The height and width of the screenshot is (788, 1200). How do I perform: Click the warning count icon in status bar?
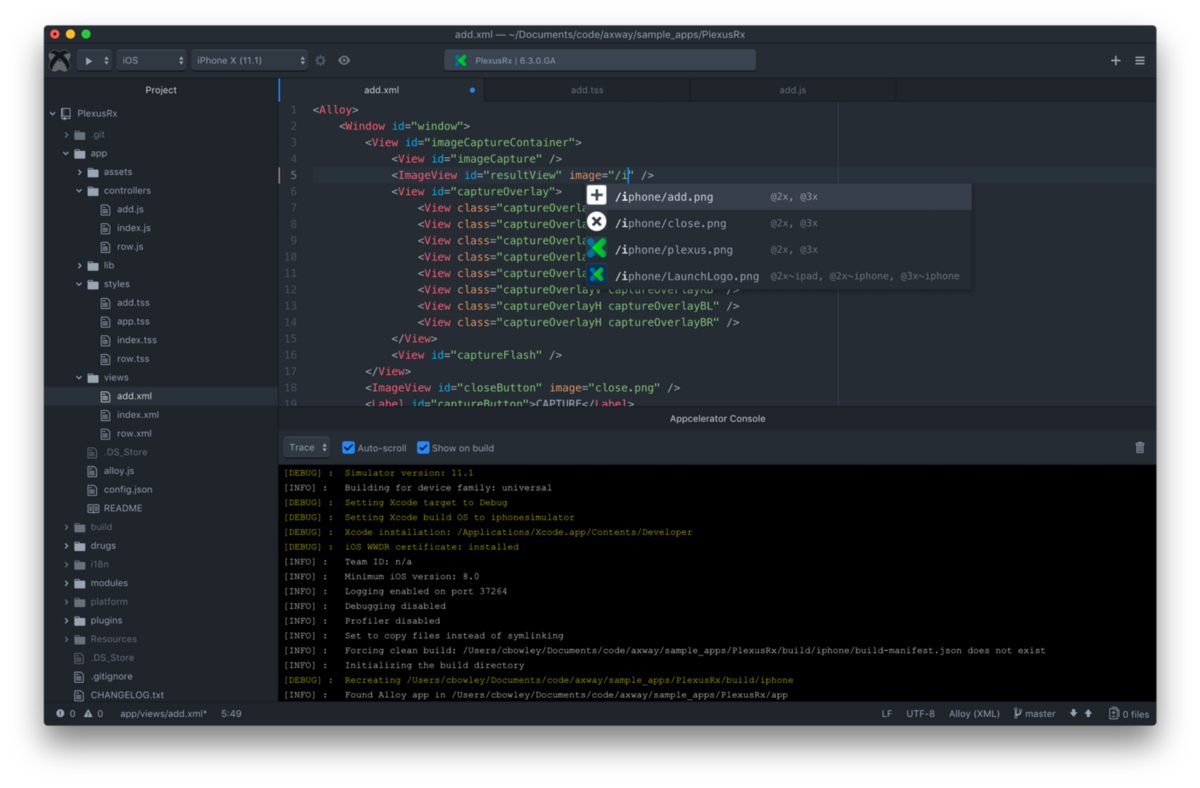(x=88, y=714)
